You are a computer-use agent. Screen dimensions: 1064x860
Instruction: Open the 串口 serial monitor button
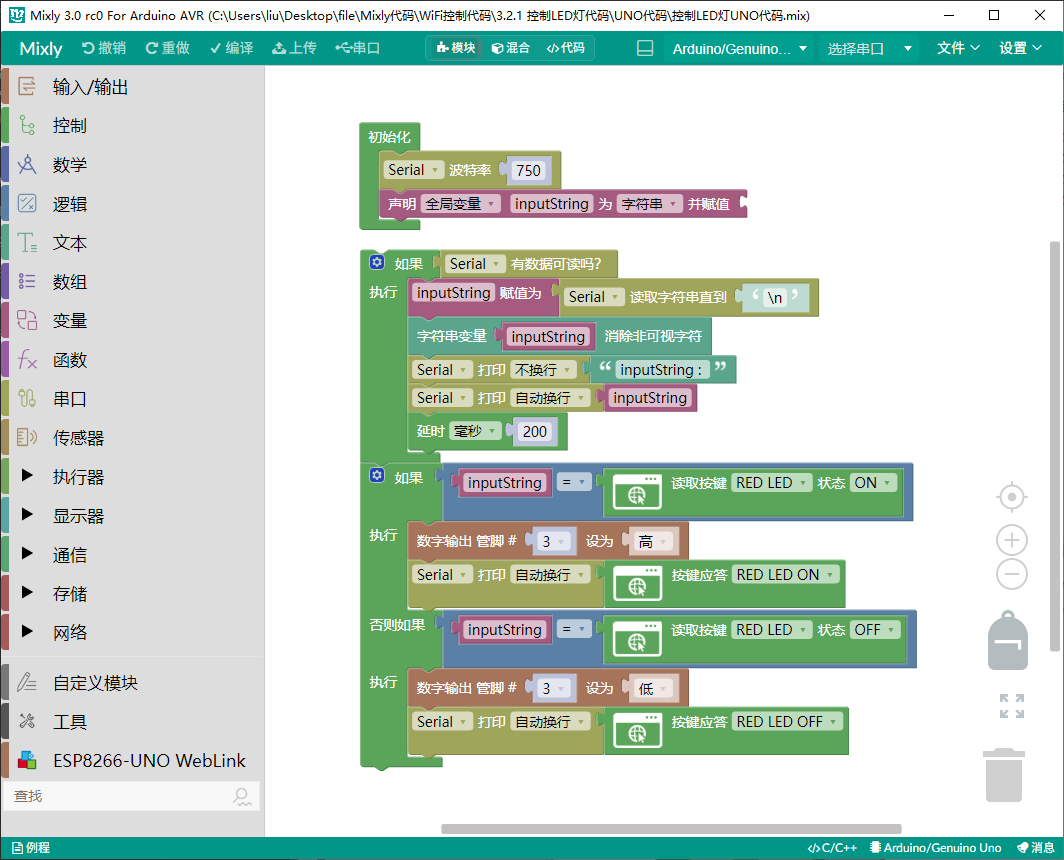tap(358, 48)
